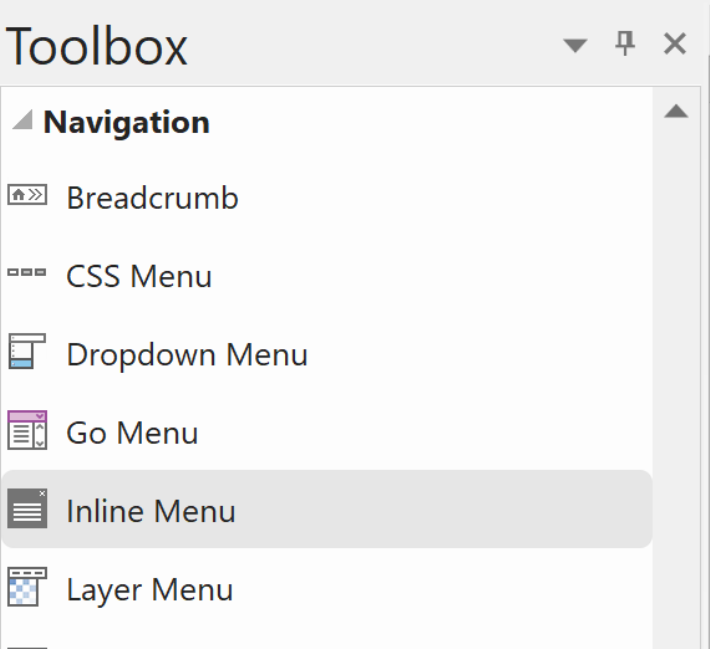Click the Go Menu icon
The image size is (711, 650).
[27, 431]
